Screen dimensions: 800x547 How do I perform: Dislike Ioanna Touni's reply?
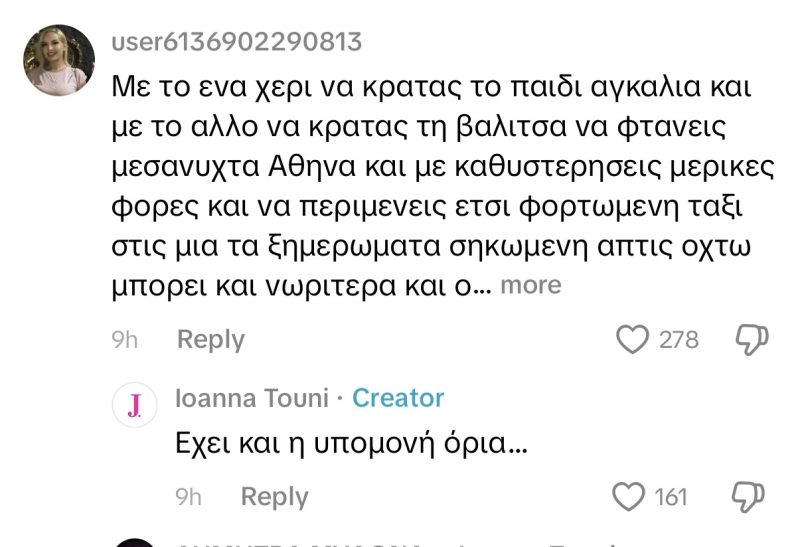coord(750,496)
